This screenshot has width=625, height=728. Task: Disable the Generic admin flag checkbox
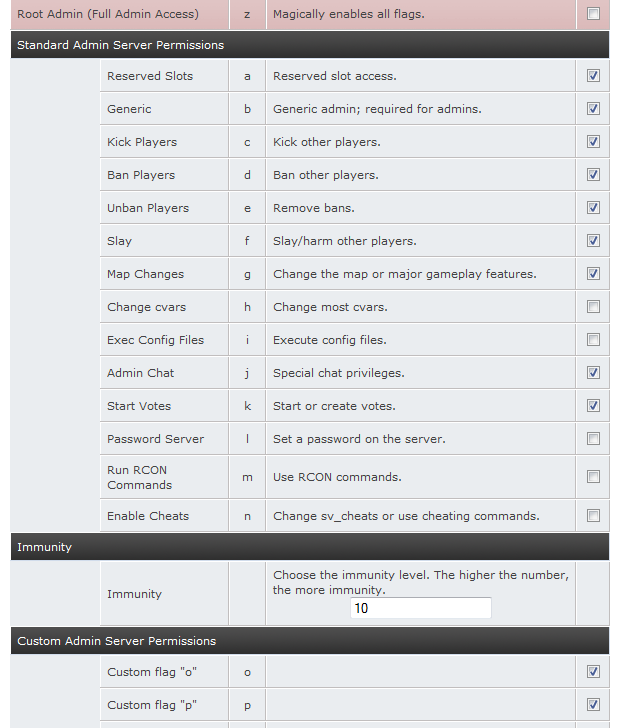(593, 109)
